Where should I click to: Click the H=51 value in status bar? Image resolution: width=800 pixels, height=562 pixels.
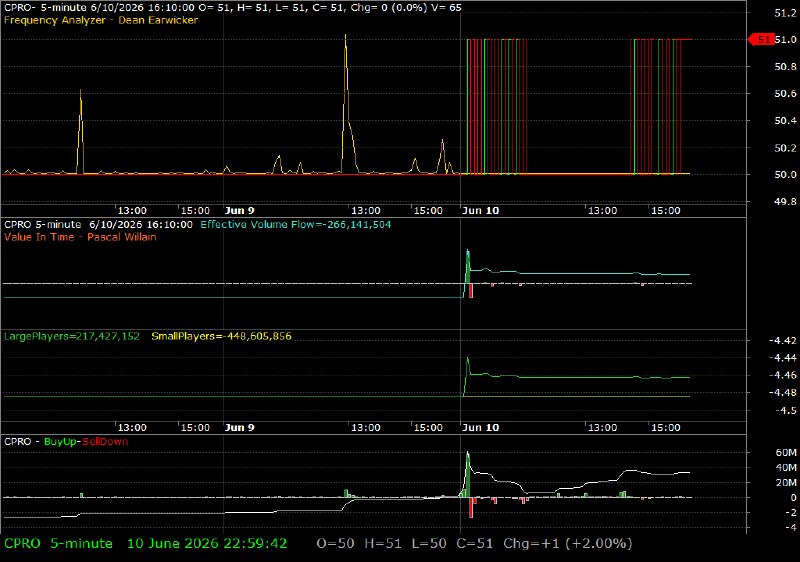point(383,544)
